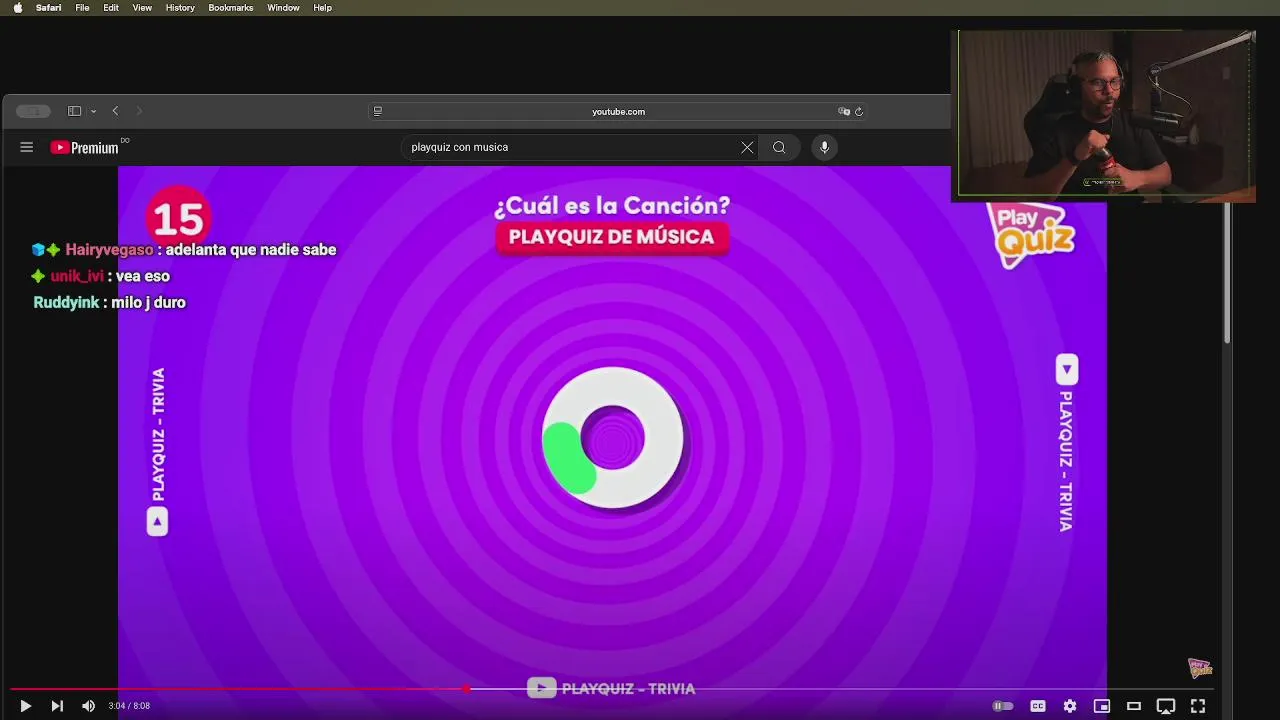Skip to the next video

click(57, 706)
